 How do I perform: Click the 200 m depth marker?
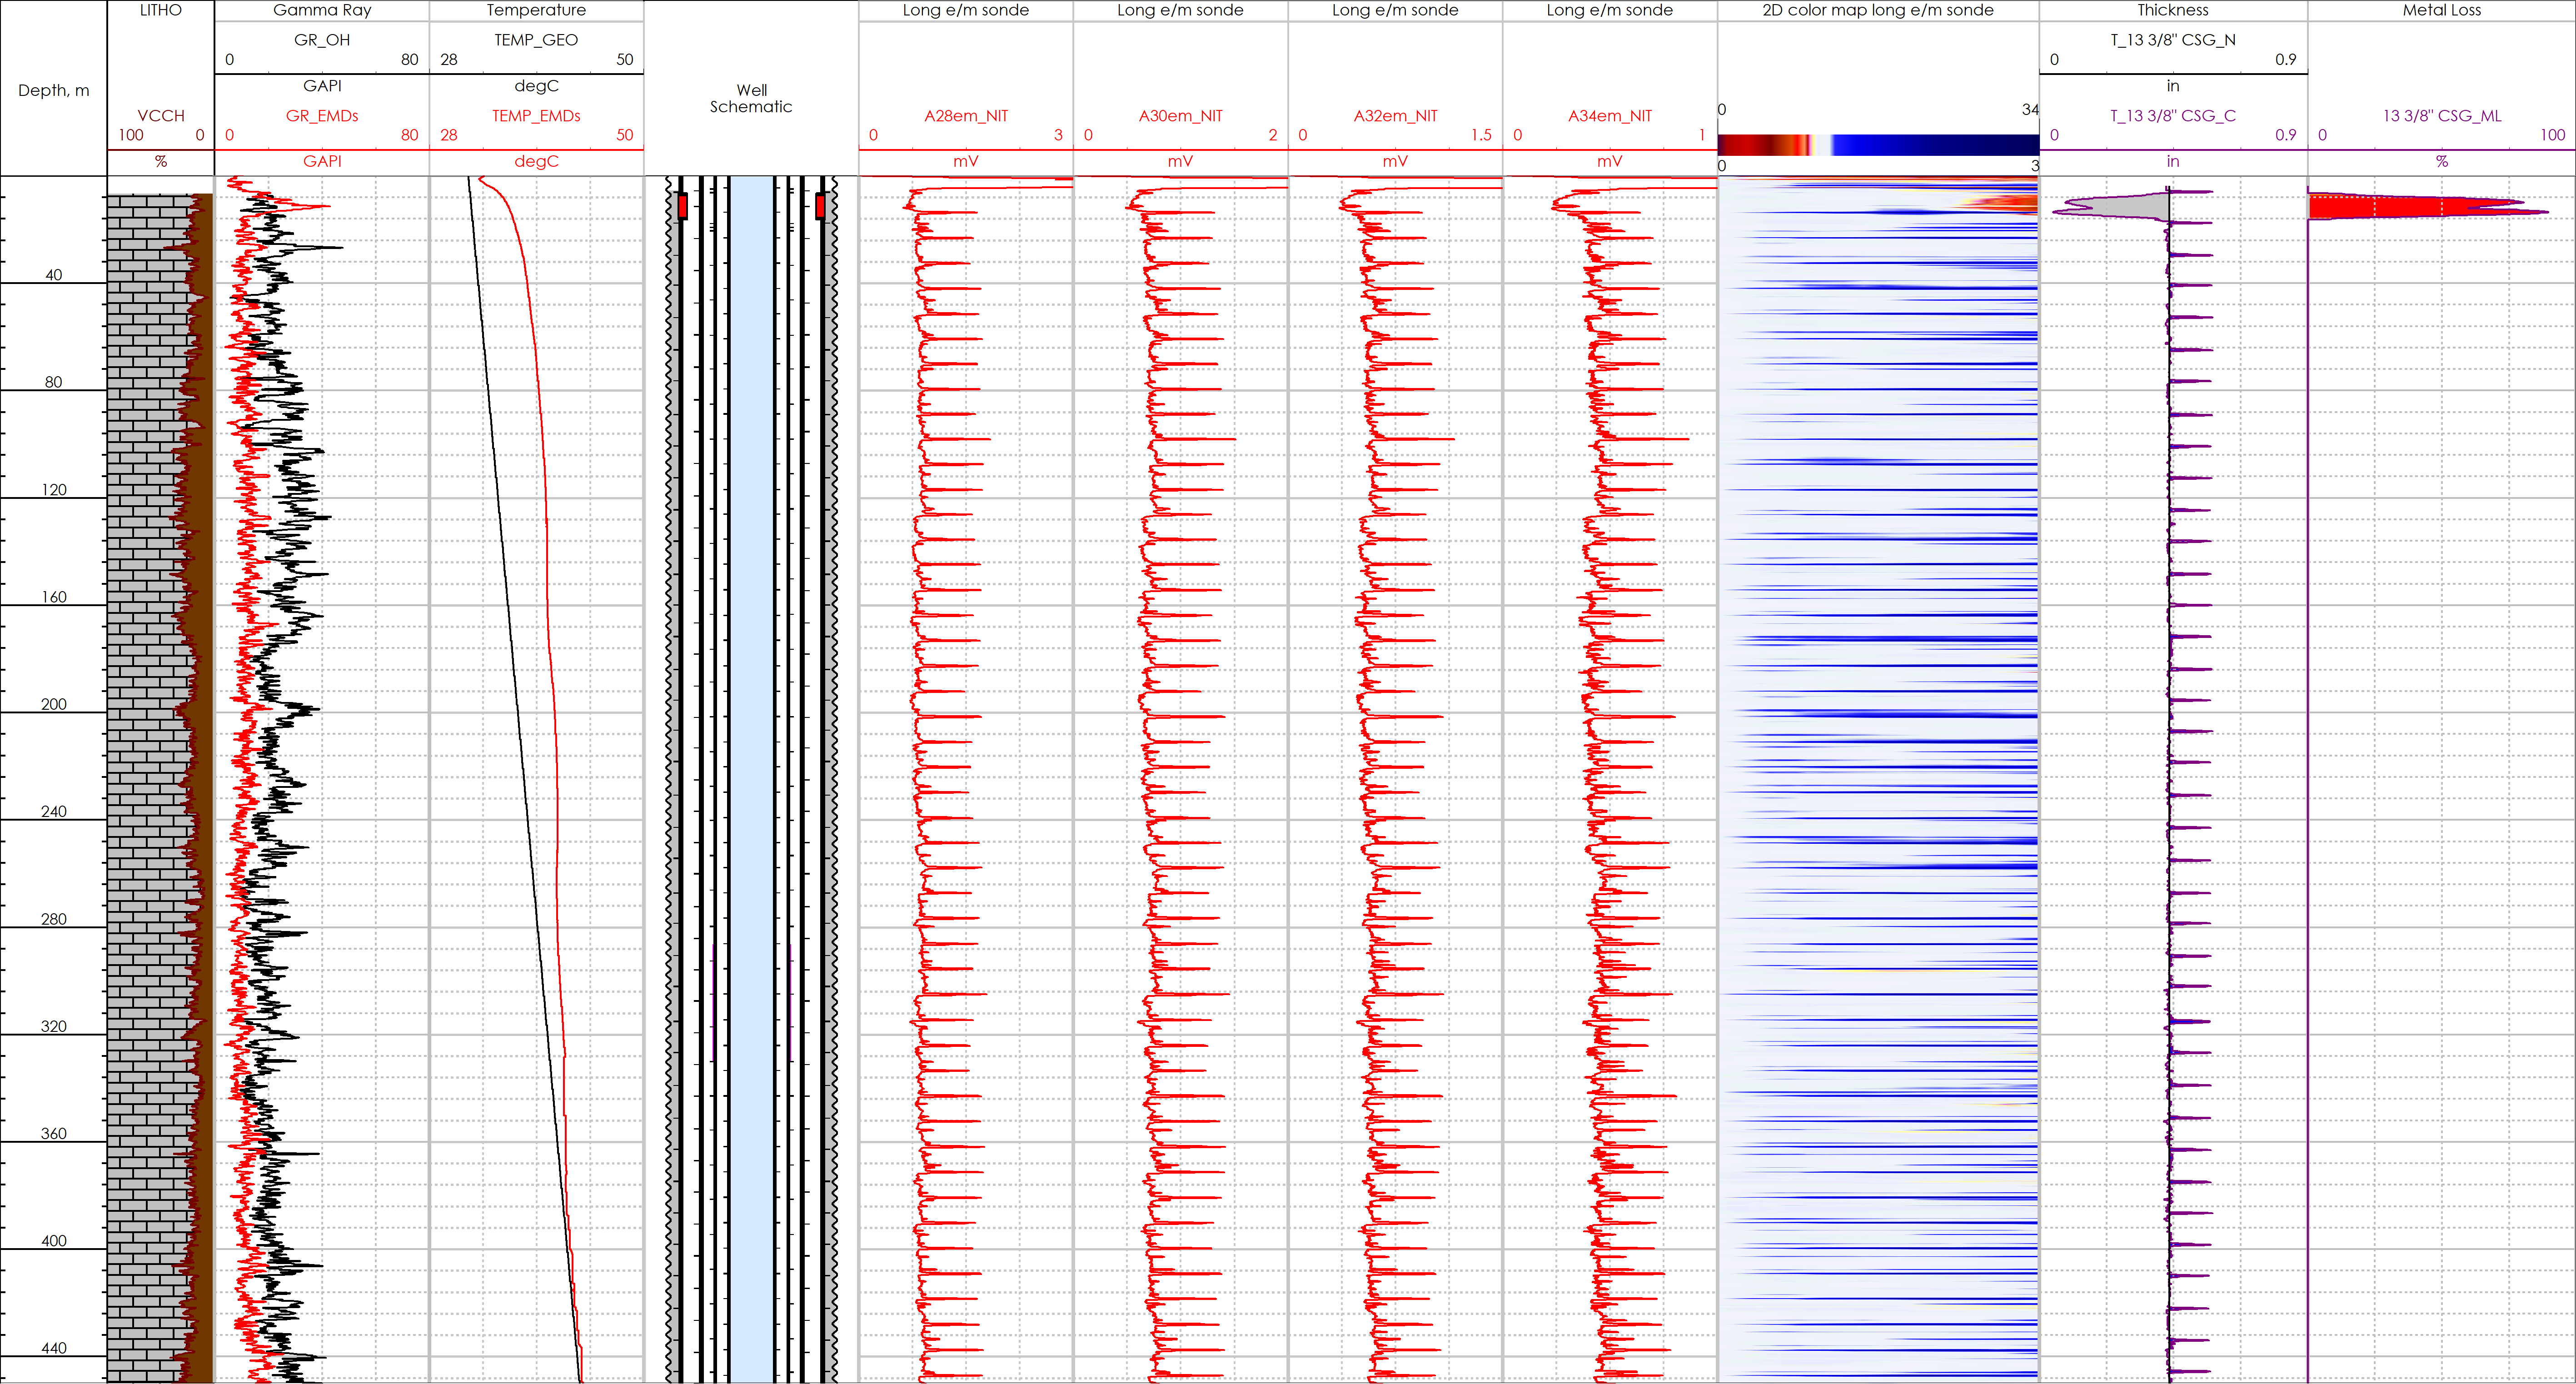tap(53, 704)
